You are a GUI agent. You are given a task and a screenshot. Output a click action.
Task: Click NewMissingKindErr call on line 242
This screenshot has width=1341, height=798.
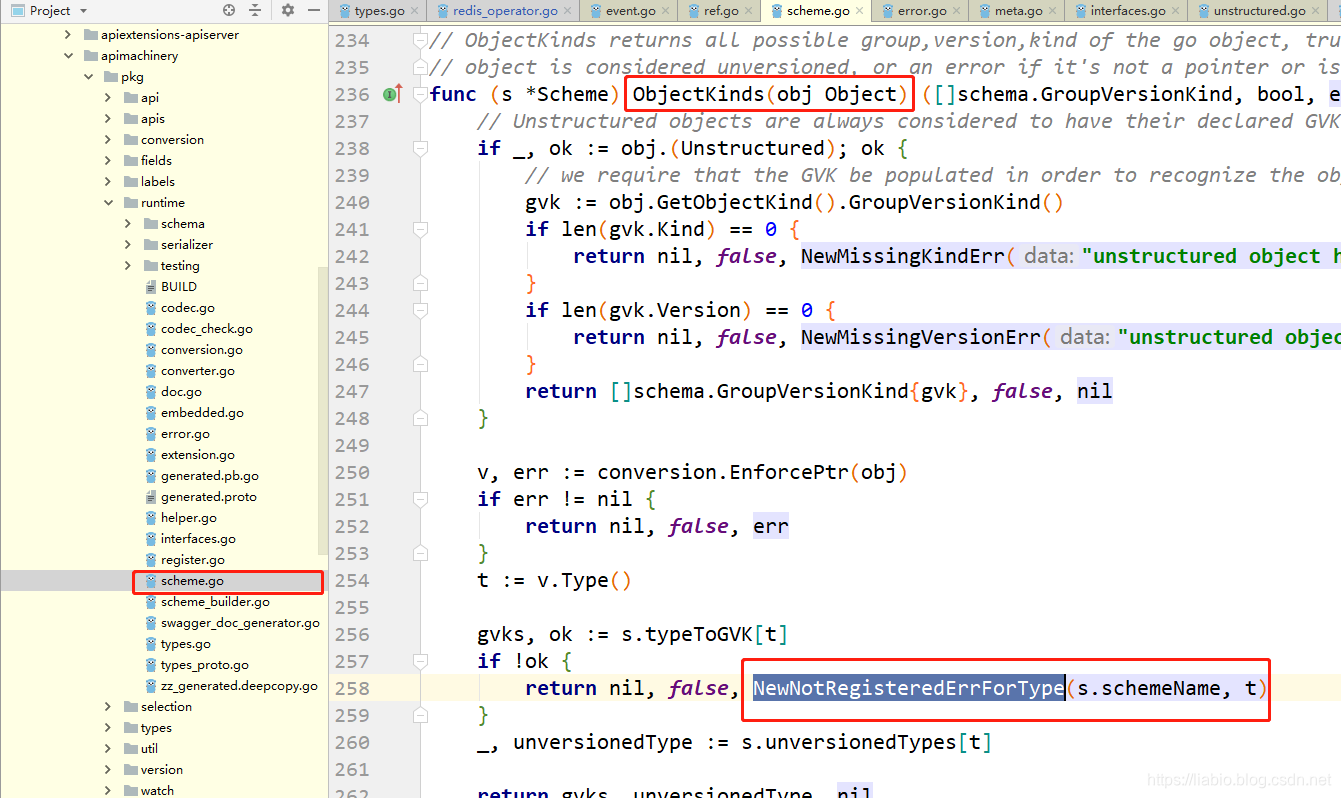point(902,256)
